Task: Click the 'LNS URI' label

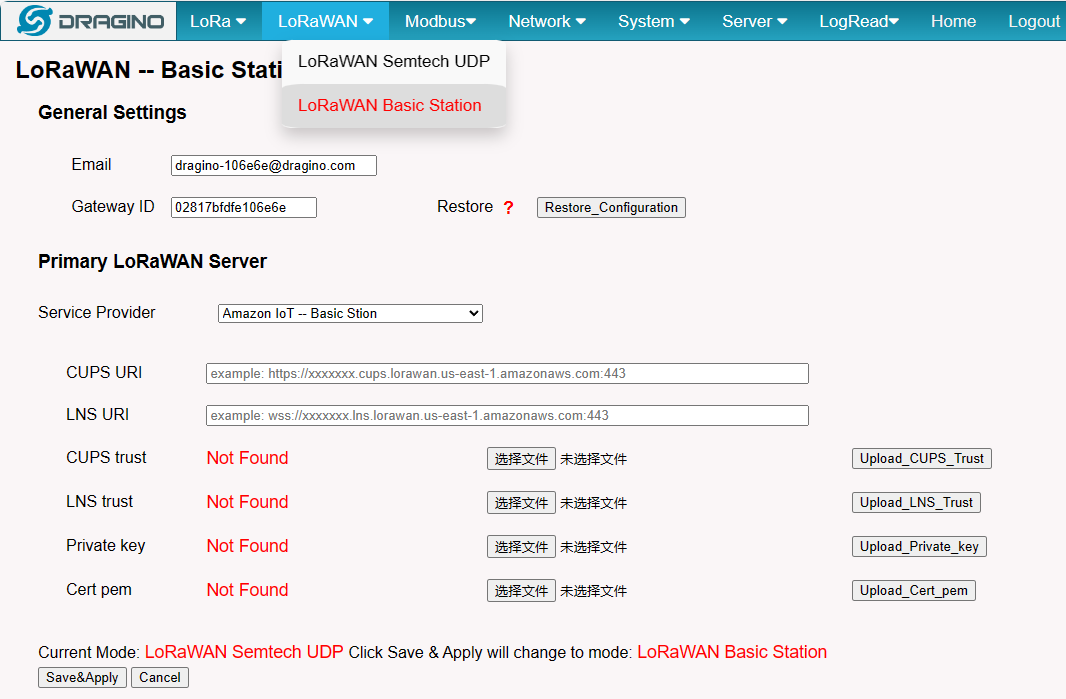Action: pos(97,415)
